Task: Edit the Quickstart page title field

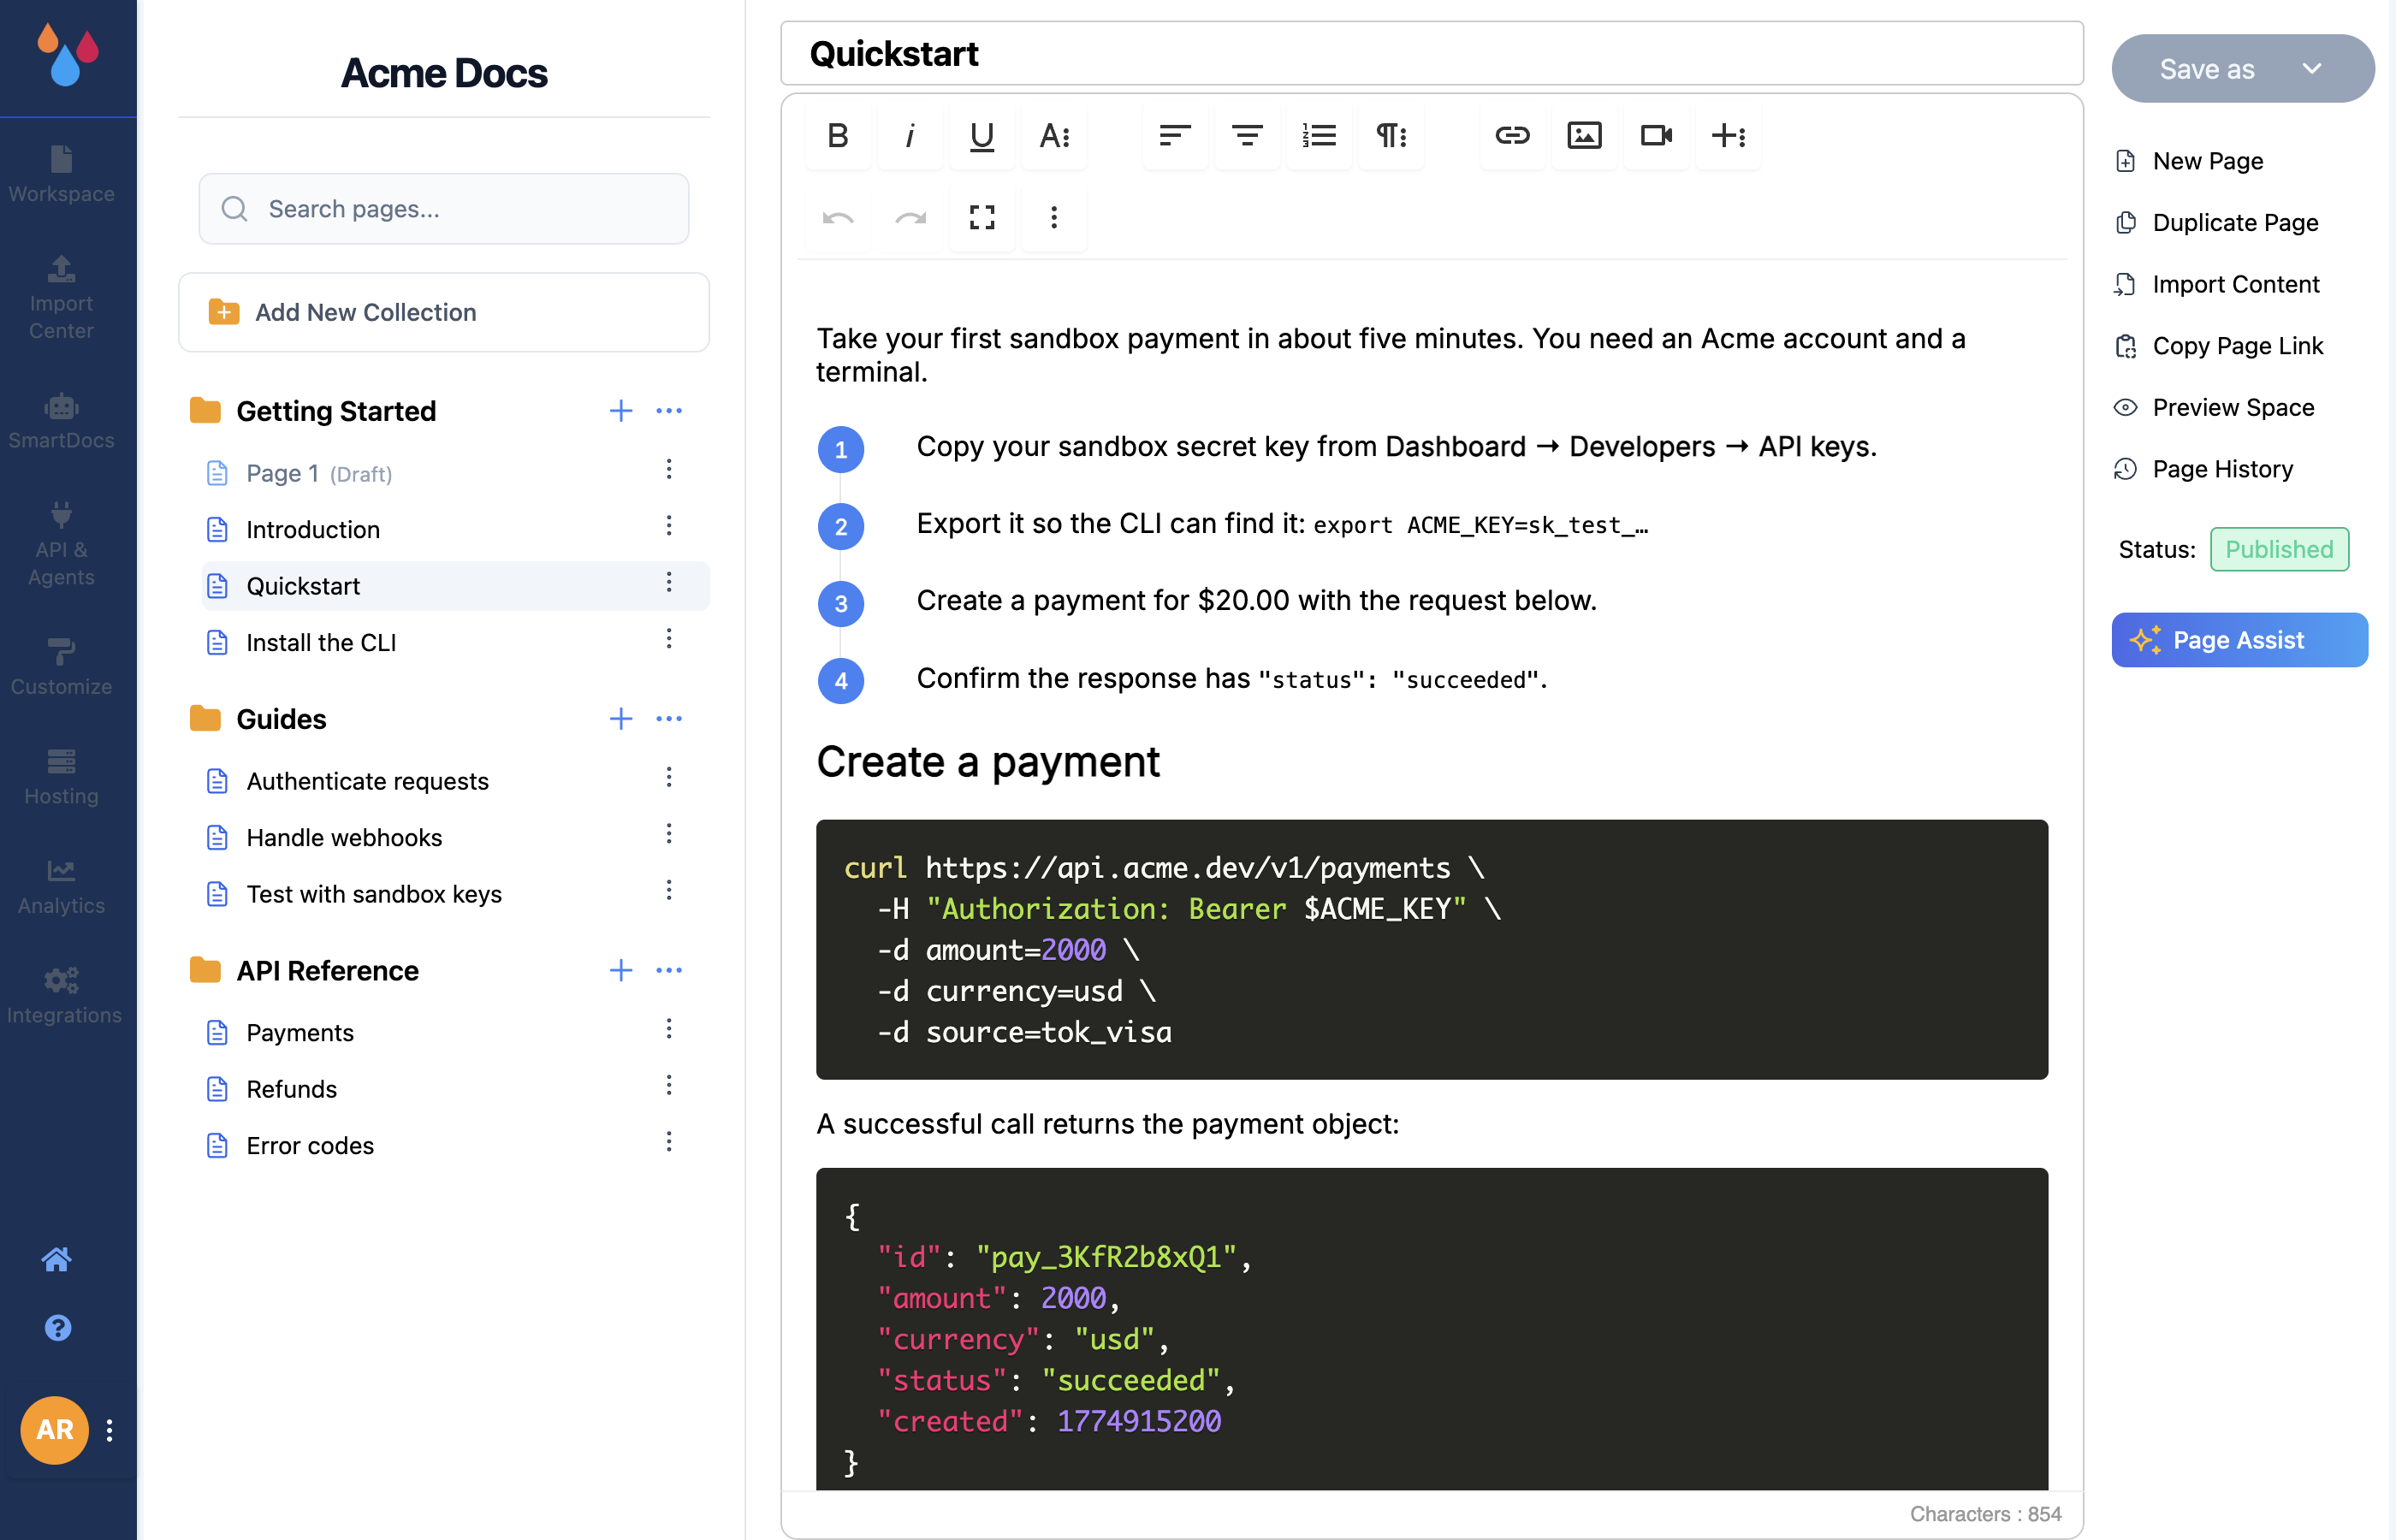Action: click(1432, 53)
